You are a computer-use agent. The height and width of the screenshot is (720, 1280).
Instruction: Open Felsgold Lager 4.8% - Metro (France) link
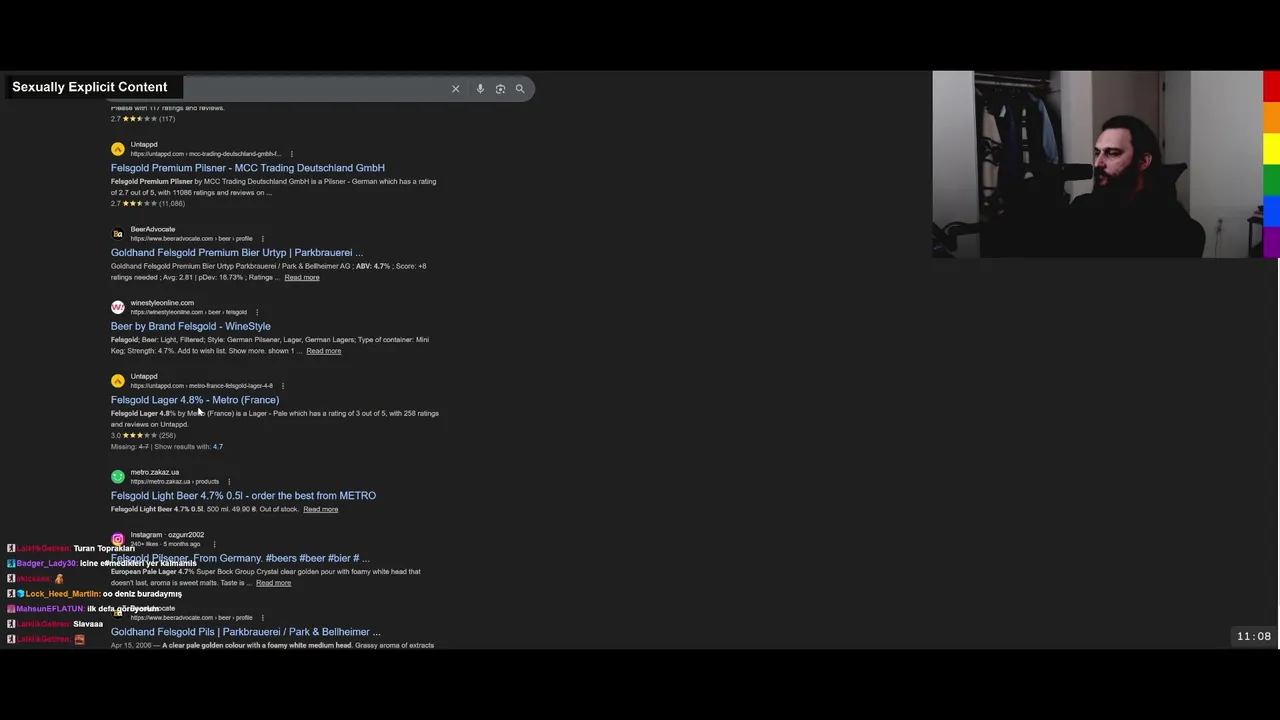click(x=195, y=400)
